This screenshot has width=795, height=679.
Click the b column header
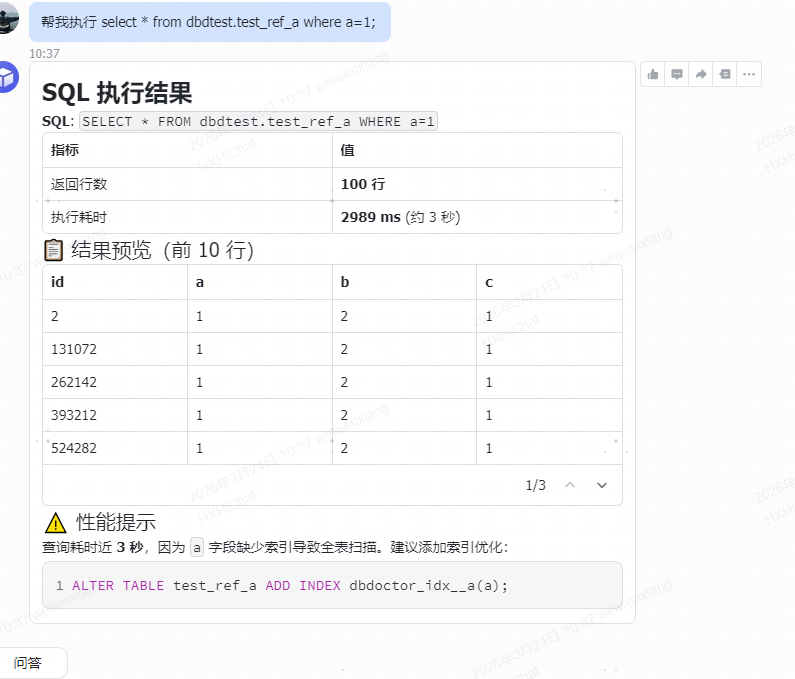(x=345, y=282)
